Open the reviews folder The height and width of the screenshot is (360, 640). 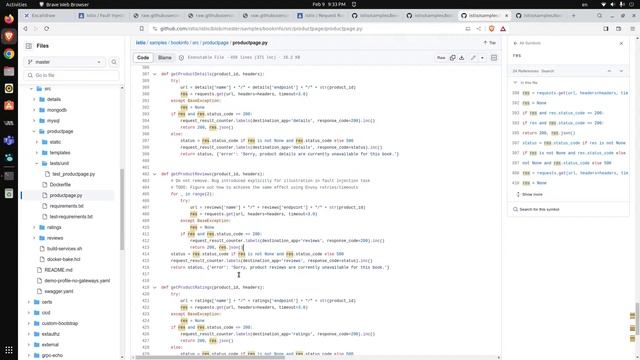point(55,238)
